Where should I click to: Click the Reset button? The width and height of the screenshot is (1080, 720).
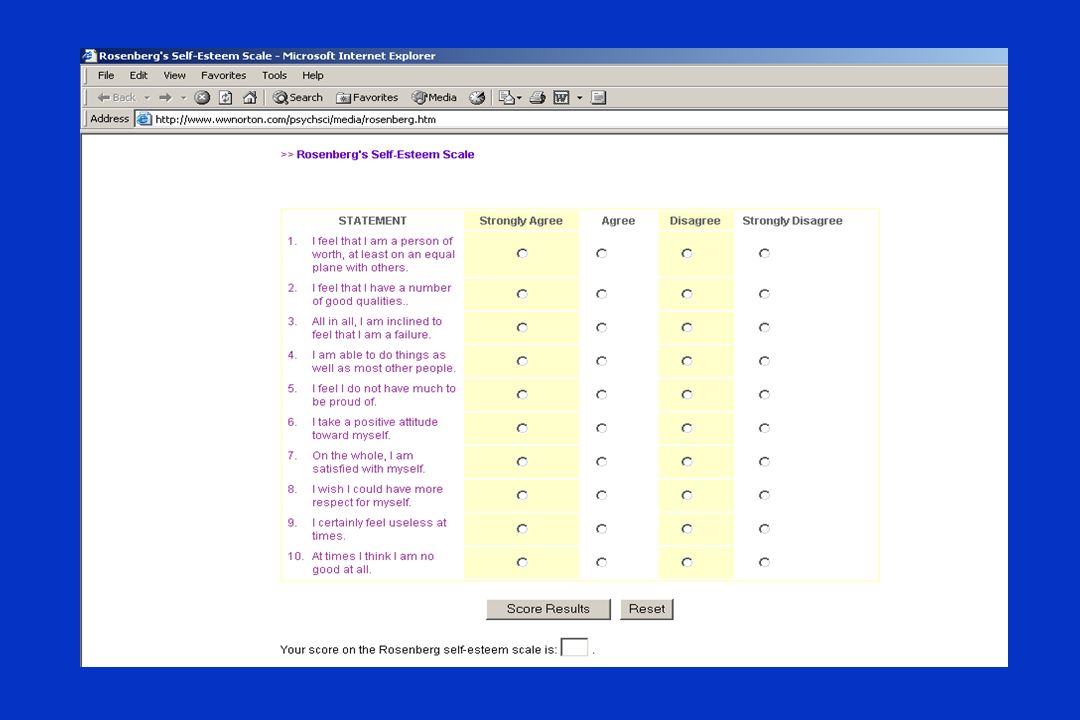(x=647, y=609)
